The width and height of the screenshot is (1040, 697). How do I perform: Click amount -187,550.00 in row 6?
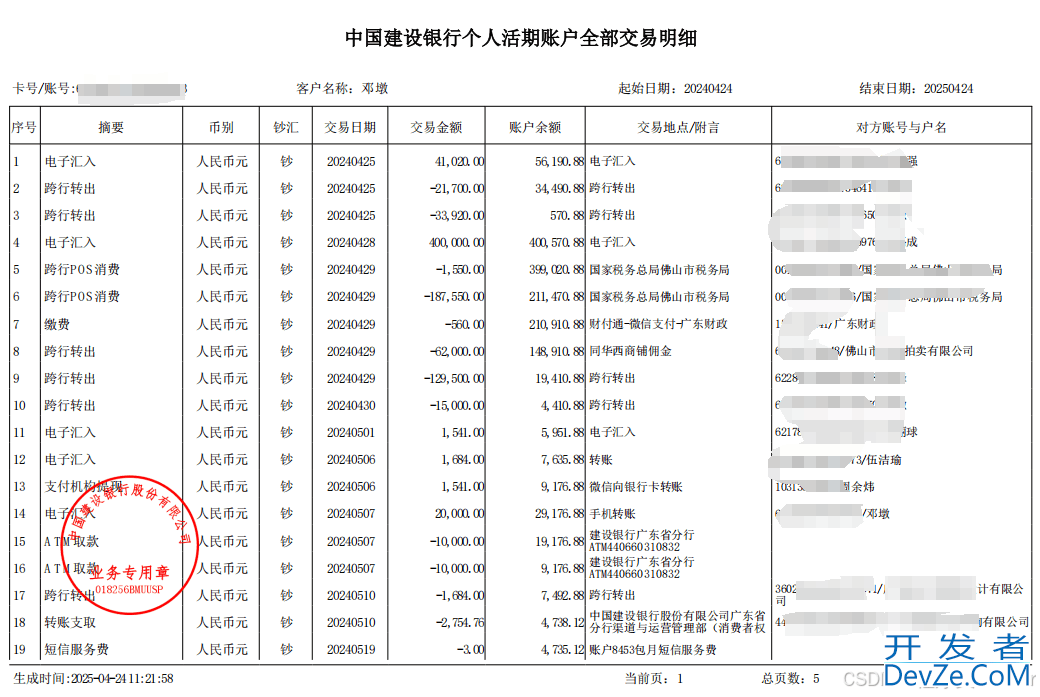click(454, 297)
